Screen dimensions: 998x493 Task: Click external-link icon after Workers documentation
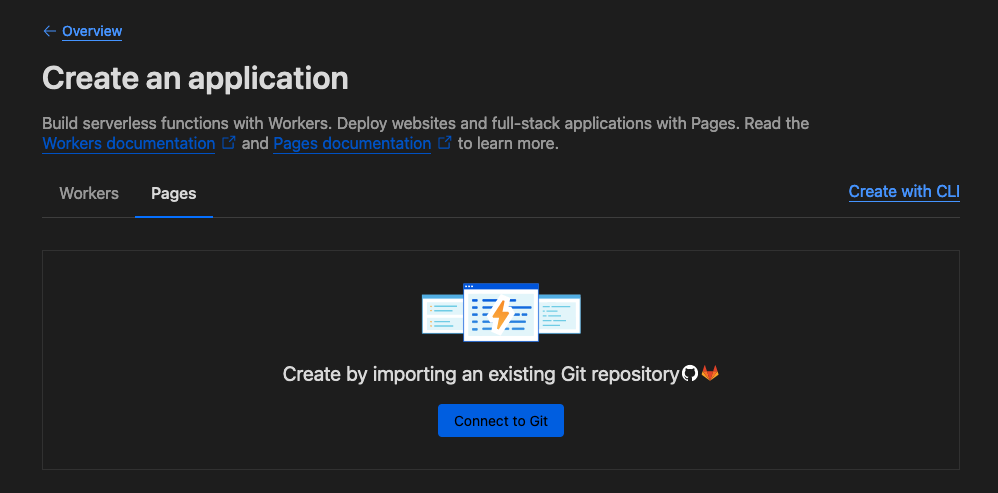229,142
